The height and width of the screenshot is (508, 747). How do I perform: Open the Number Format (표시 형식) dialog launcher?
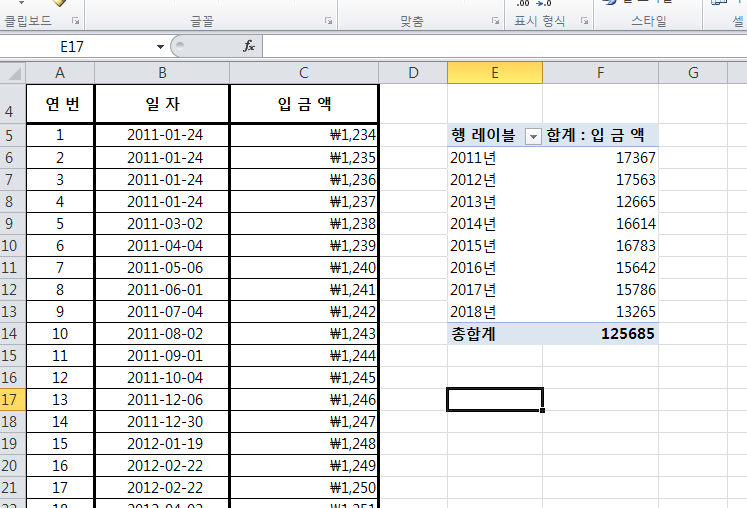pyautogui.click(x=584, y=21)
